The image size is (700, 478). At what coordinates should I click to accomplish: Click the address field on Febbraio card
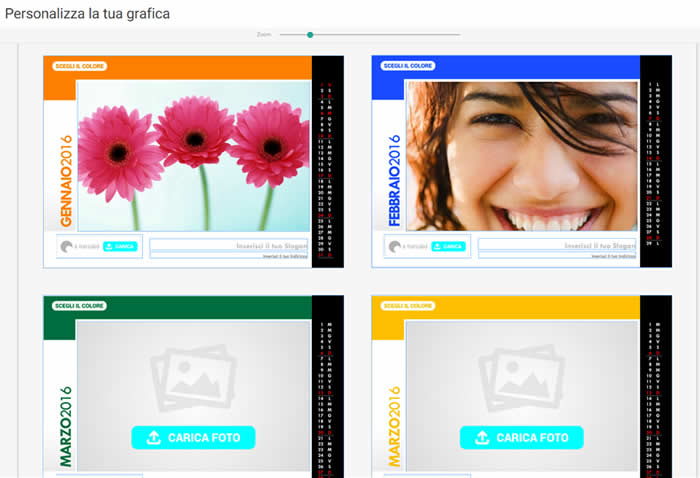tap(557, 256)
